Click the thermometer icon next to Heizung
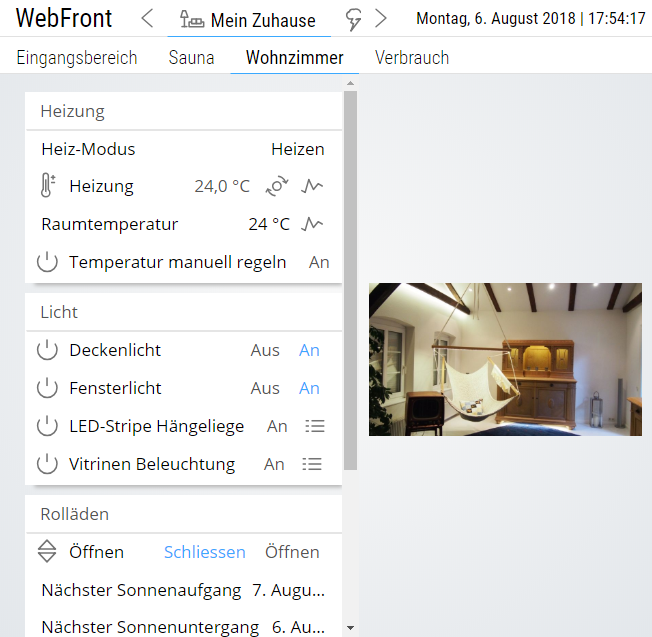The height and width of the screenshot is (637, 652). click(49, 186)
